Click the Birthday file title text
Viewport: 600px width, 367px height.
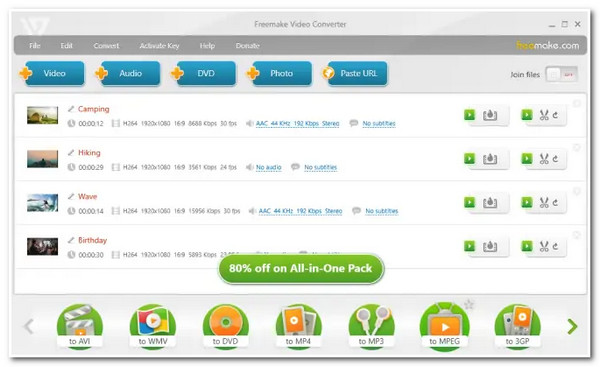[x=92, y=240]
